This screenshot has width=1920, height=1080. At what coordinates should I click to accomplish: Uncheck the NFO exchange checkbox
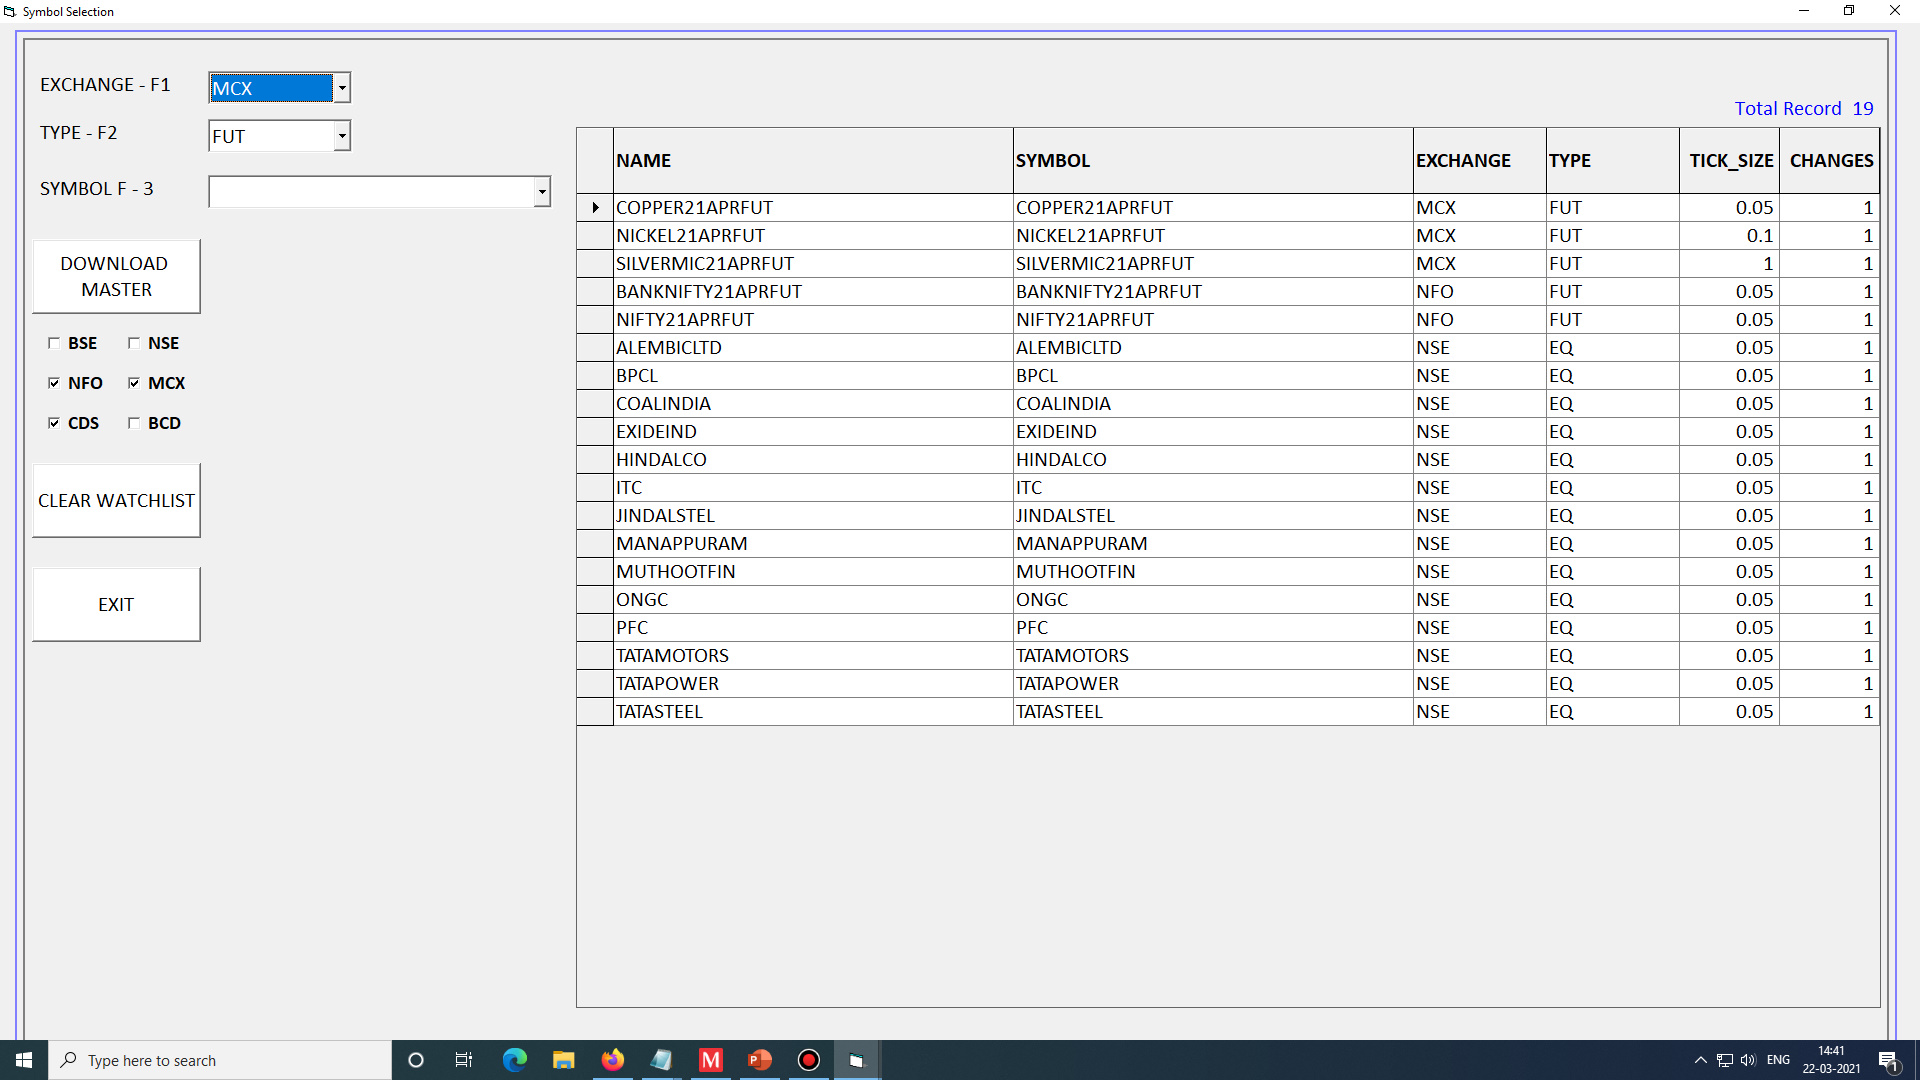point(54,383)
